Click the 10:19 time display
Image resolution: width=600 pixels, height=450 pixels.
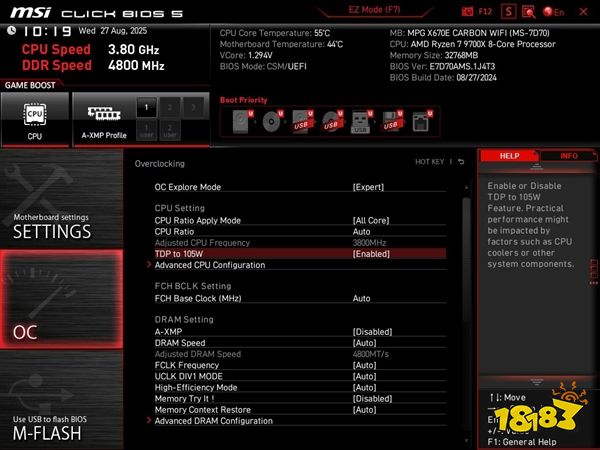(47, 31)
